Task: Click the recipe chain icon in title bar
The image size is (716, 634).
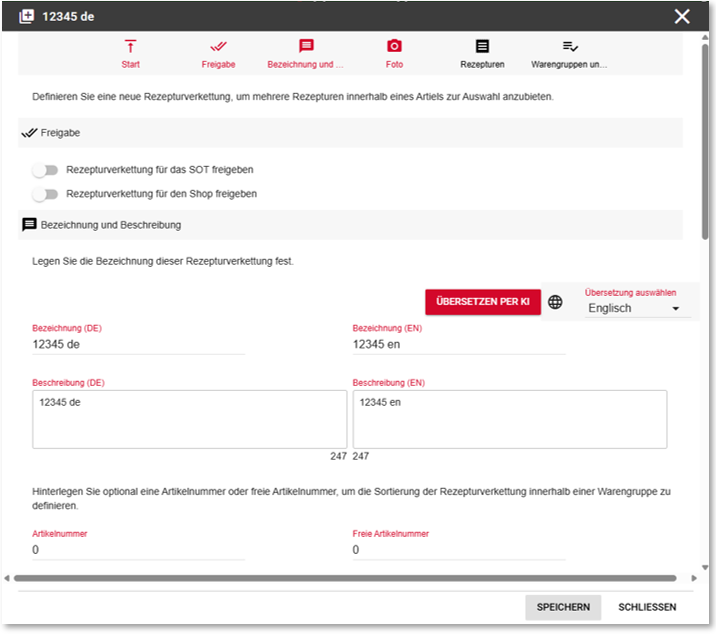Action: [x=26, y=16]
